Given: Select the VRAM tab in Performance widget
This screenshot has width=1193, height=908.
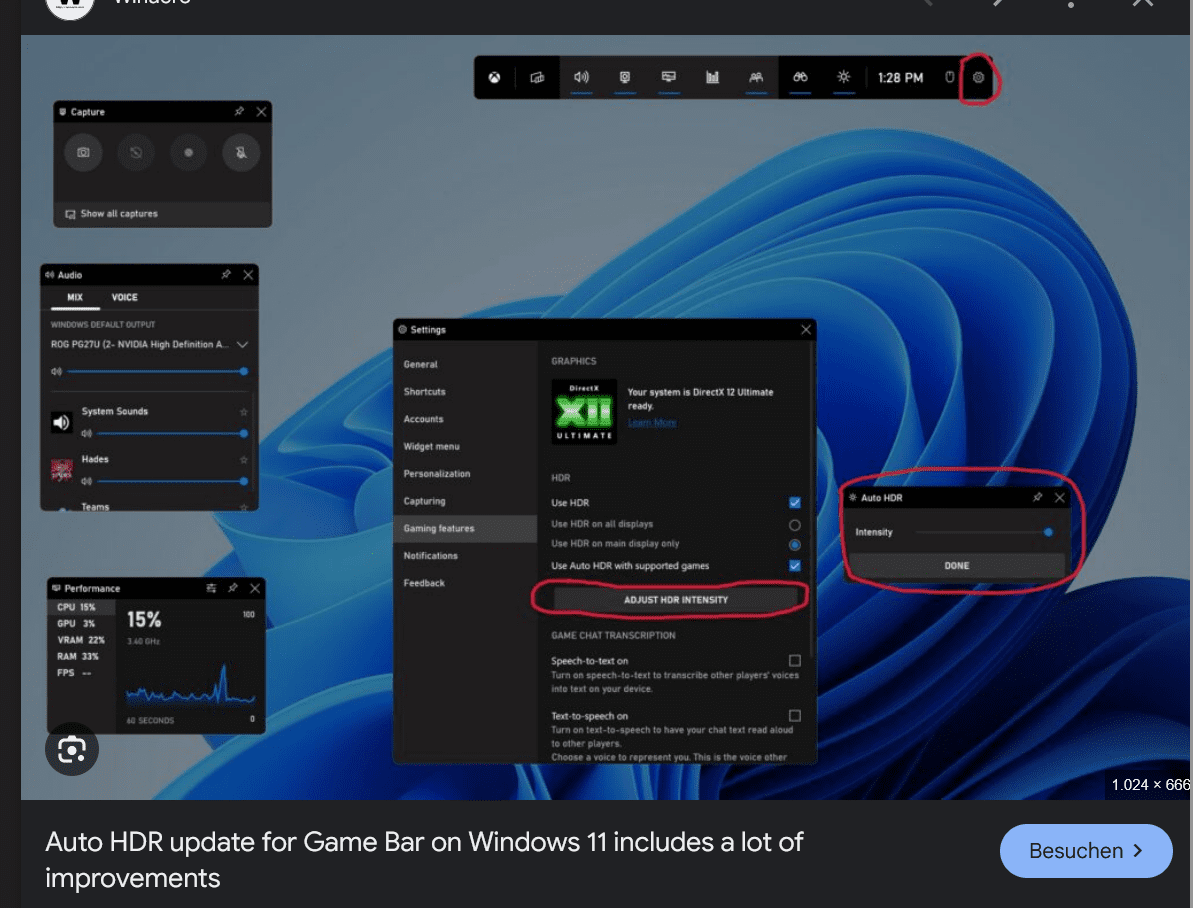Looking at the screenshot, I should tap(81, 640).
